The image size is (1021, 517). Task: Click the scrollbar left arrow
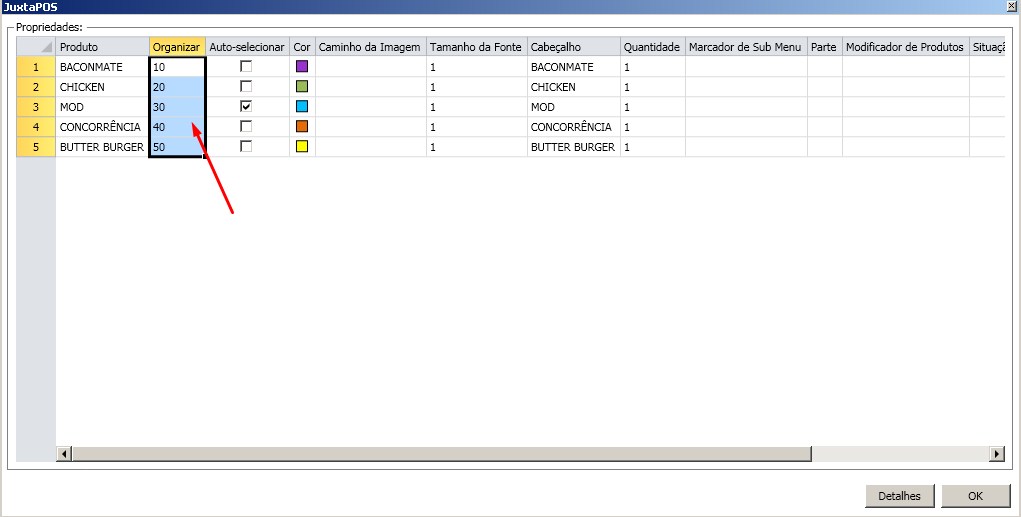[x=63, y=453]
